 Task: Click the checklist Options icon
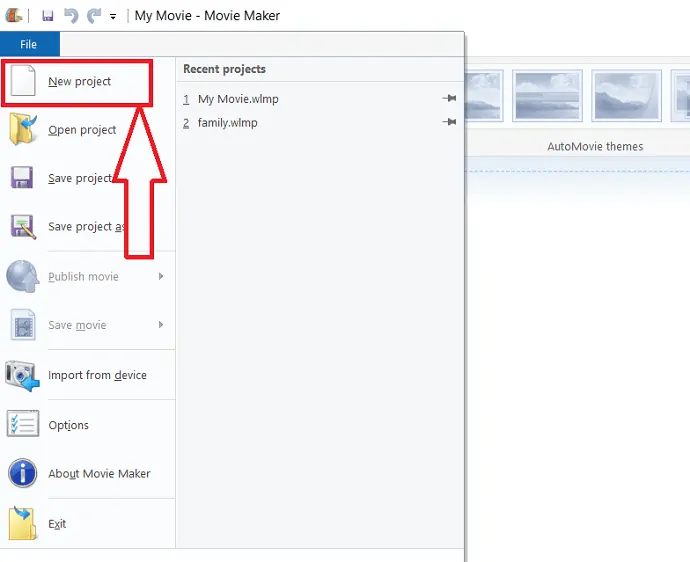[23, 423]
